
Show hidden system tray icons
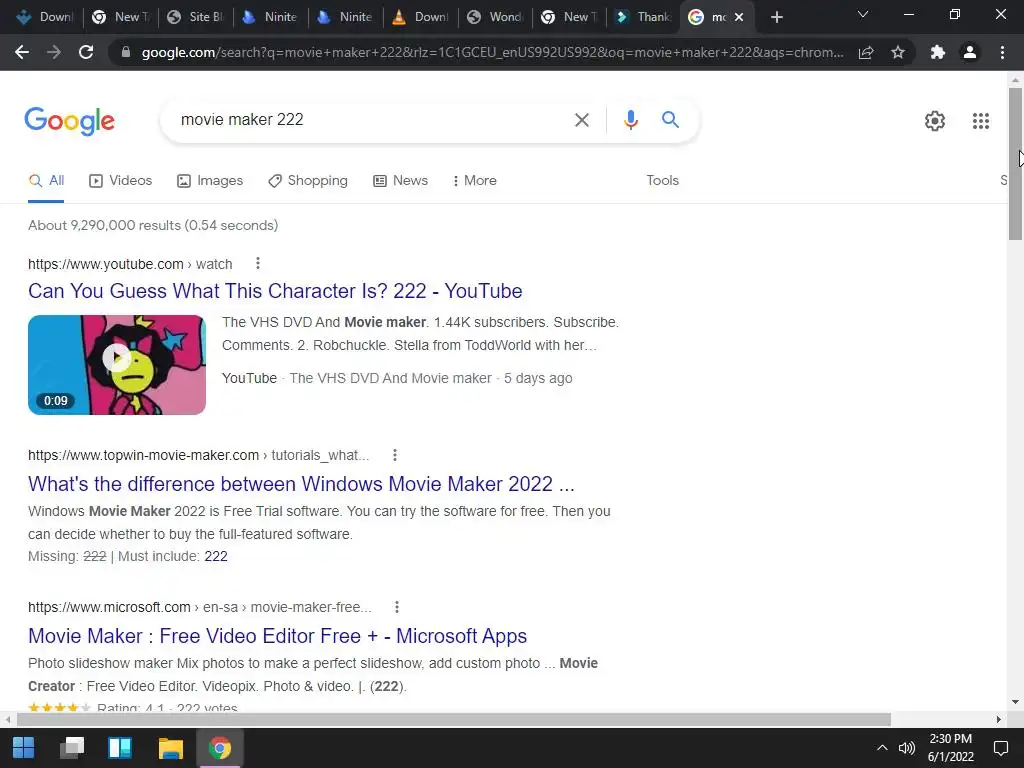(x=882, y=748)
